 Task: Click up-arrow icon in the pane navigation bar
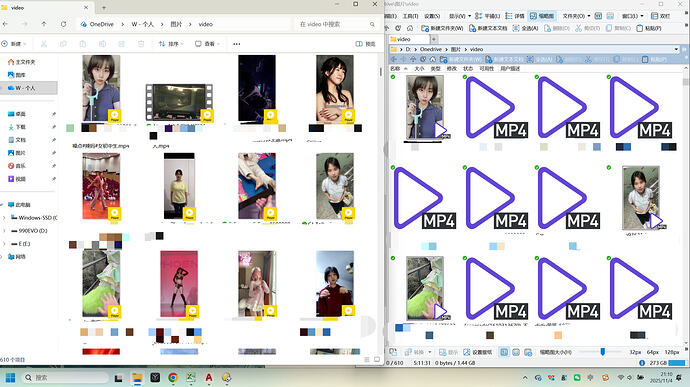tap(413, 59)
